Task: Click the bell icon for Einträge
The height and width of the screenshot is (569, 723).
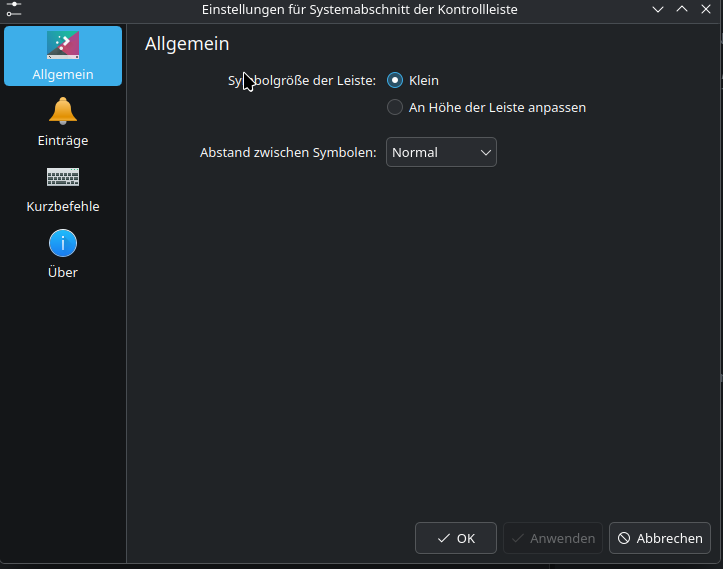Action: (x=63, y=110)
